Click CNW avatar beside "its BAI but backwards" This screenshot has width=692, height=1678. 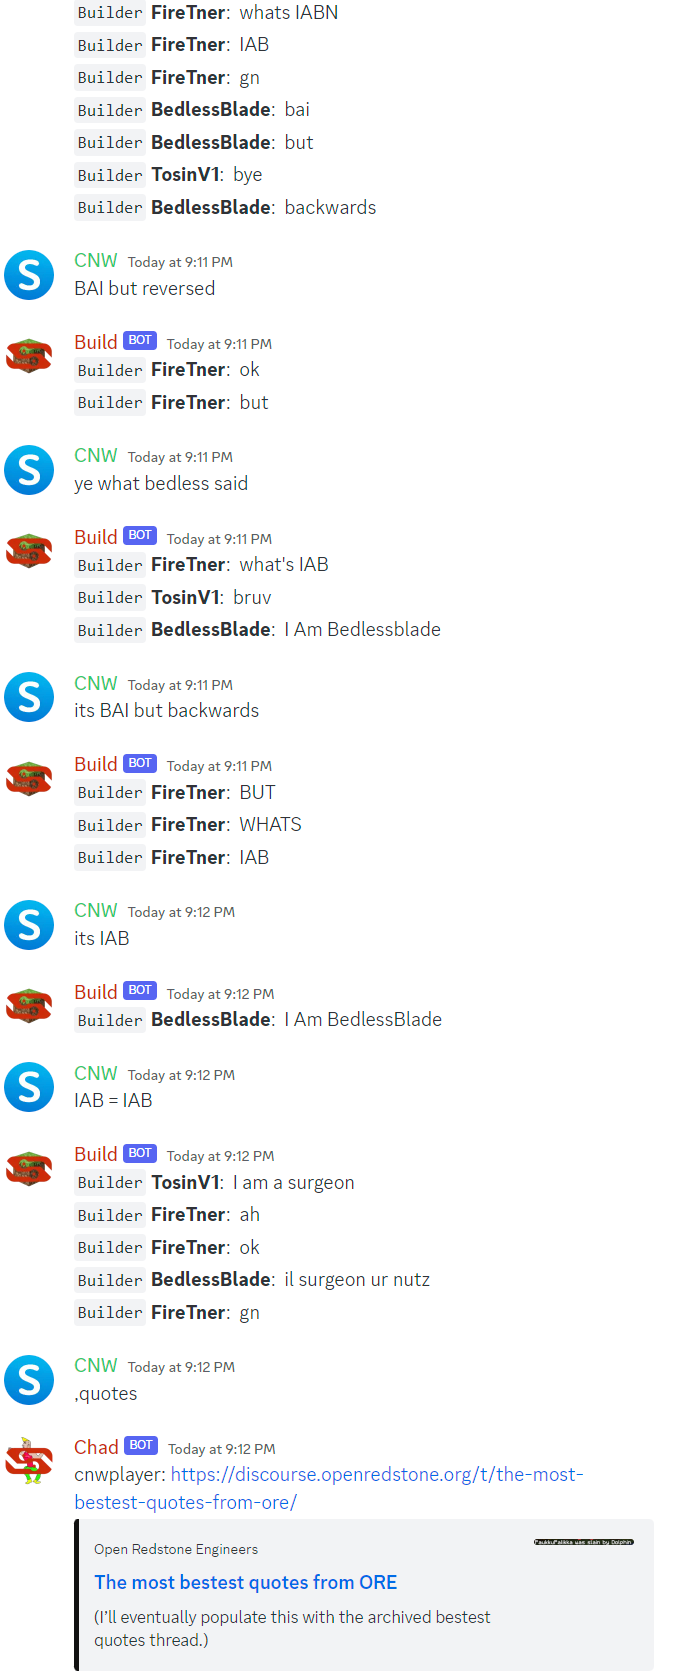(29, 697)
